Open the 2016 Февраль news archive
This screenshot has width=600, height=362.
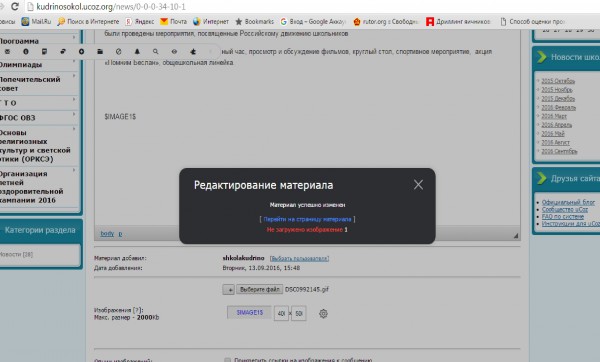pyautogui.click(x=558, y=107)
